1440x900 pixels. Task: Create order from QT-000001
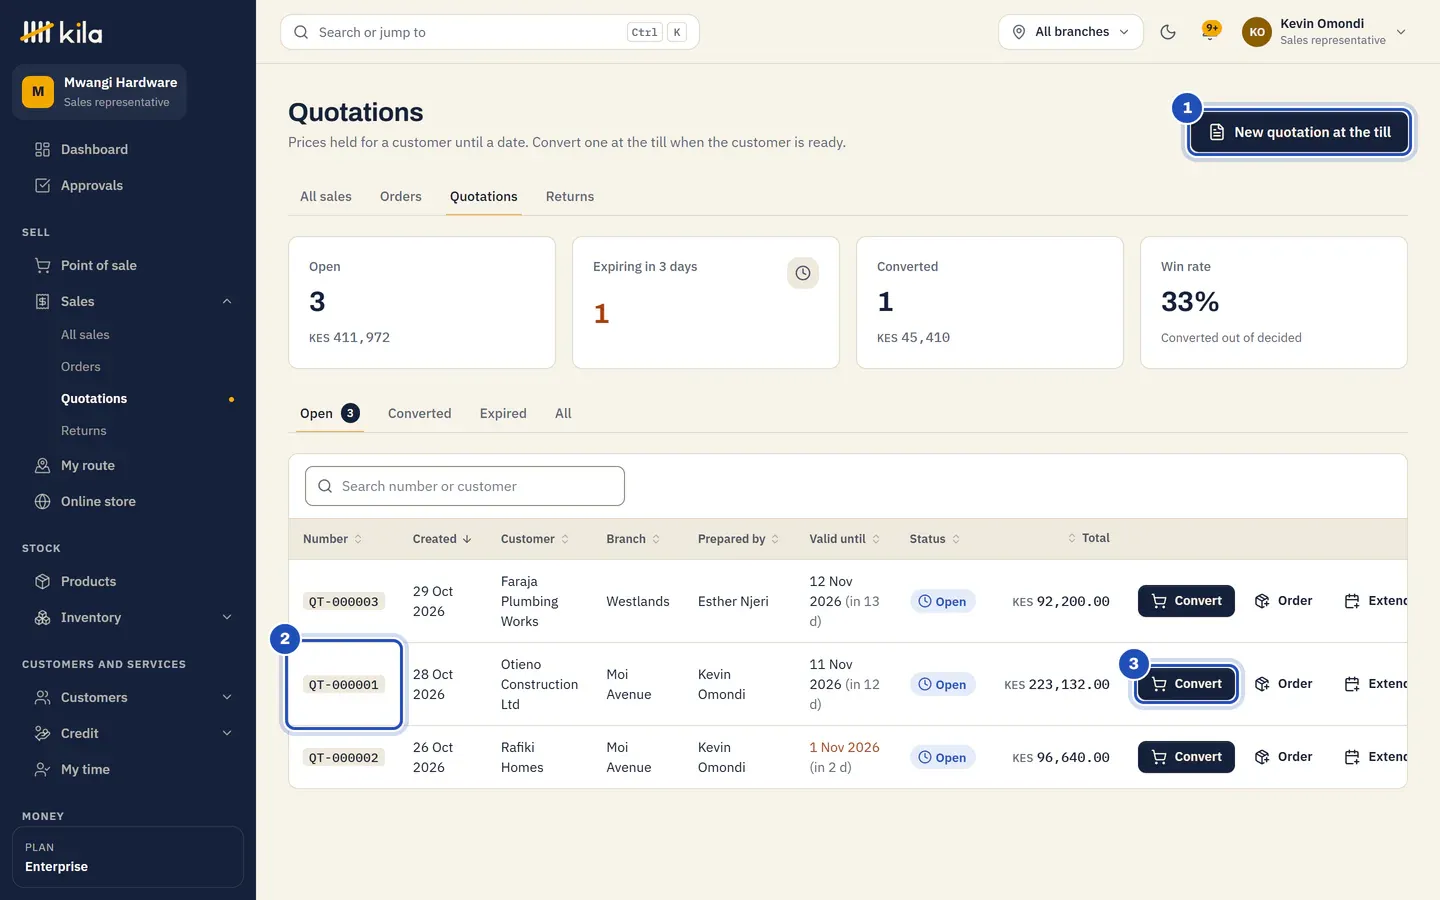click(x=1284, y=684)
